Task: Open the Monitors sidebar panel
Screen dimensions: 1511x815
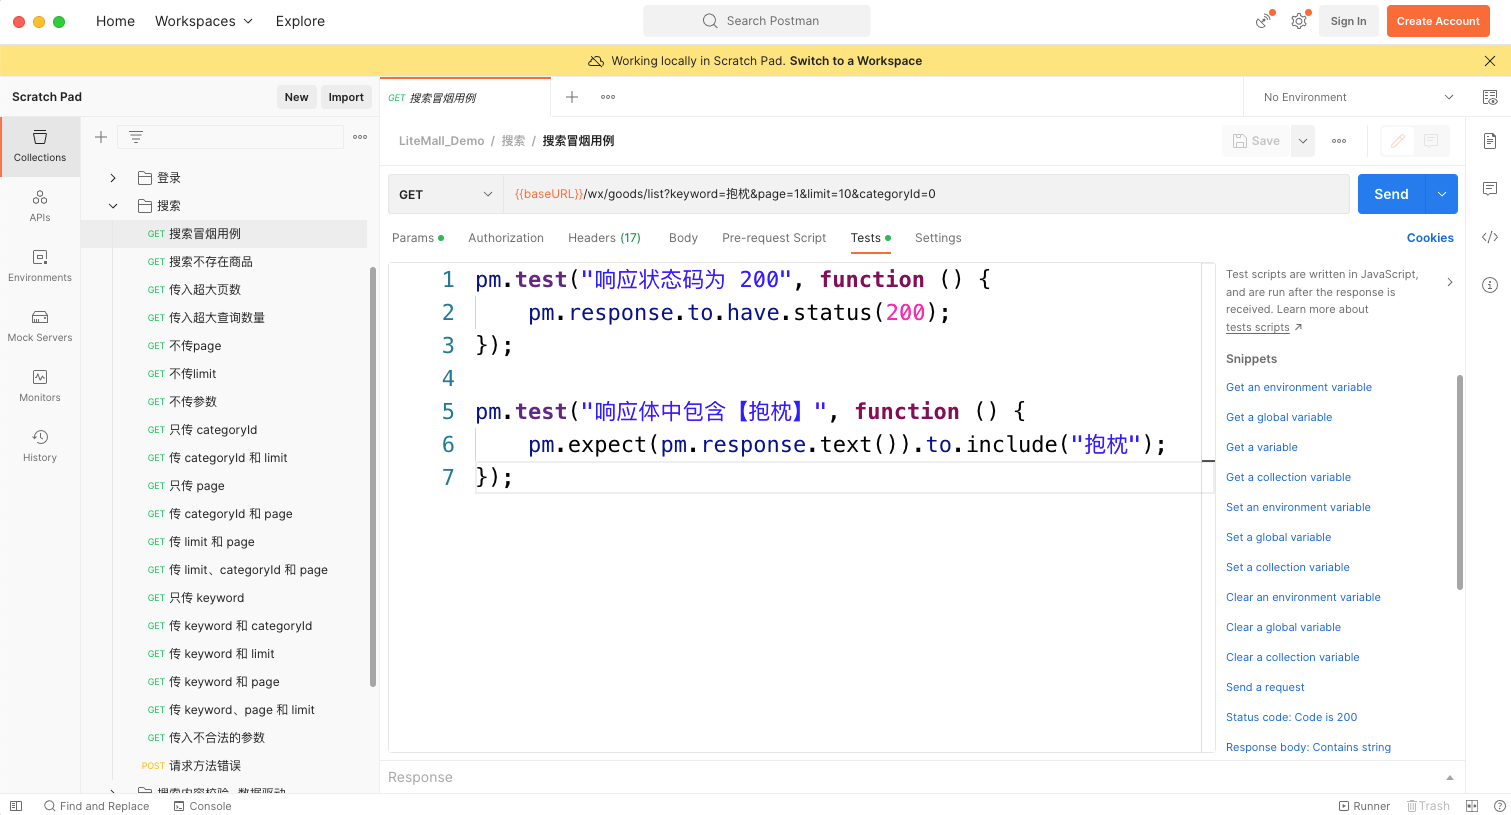Action: click(x=40, y=386)
